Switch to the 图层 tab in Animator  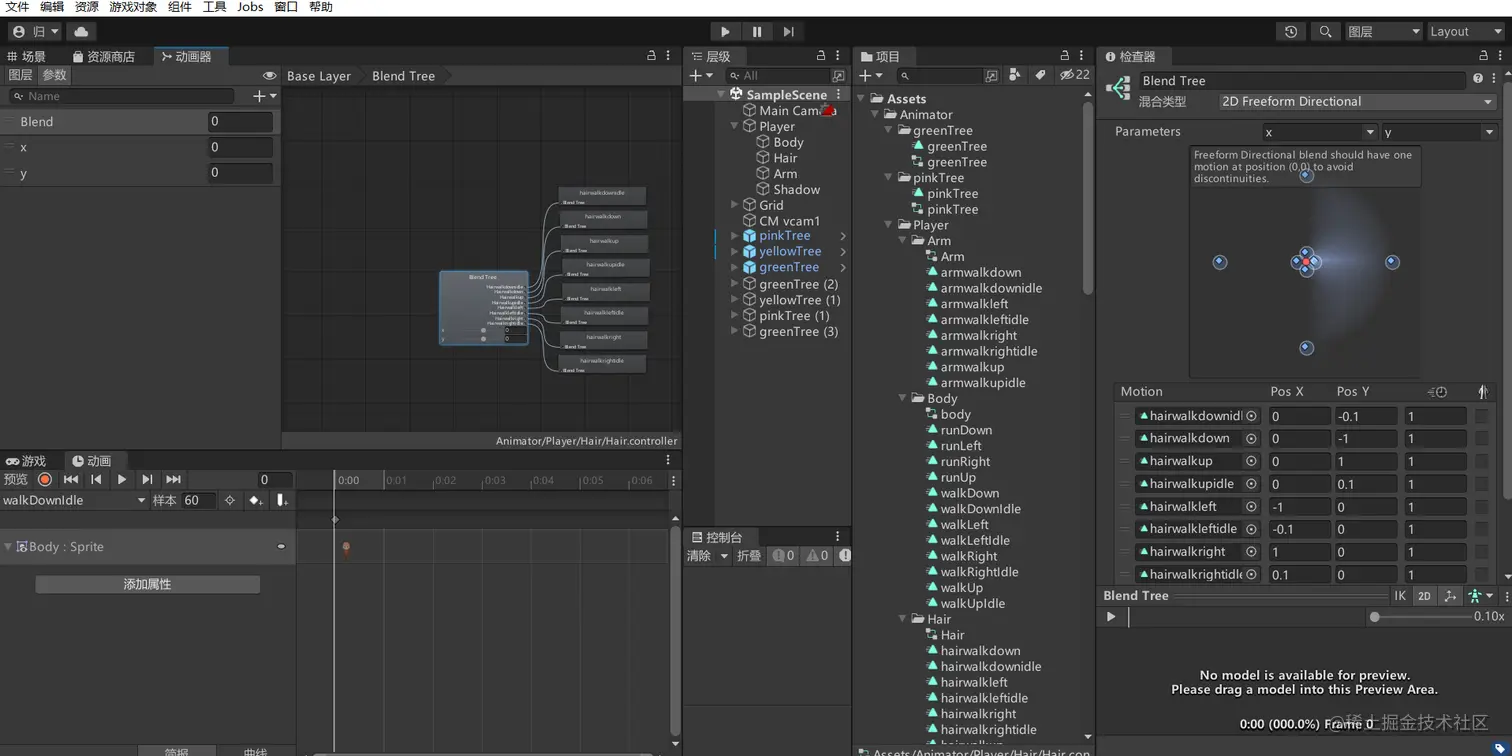(20, 75)
